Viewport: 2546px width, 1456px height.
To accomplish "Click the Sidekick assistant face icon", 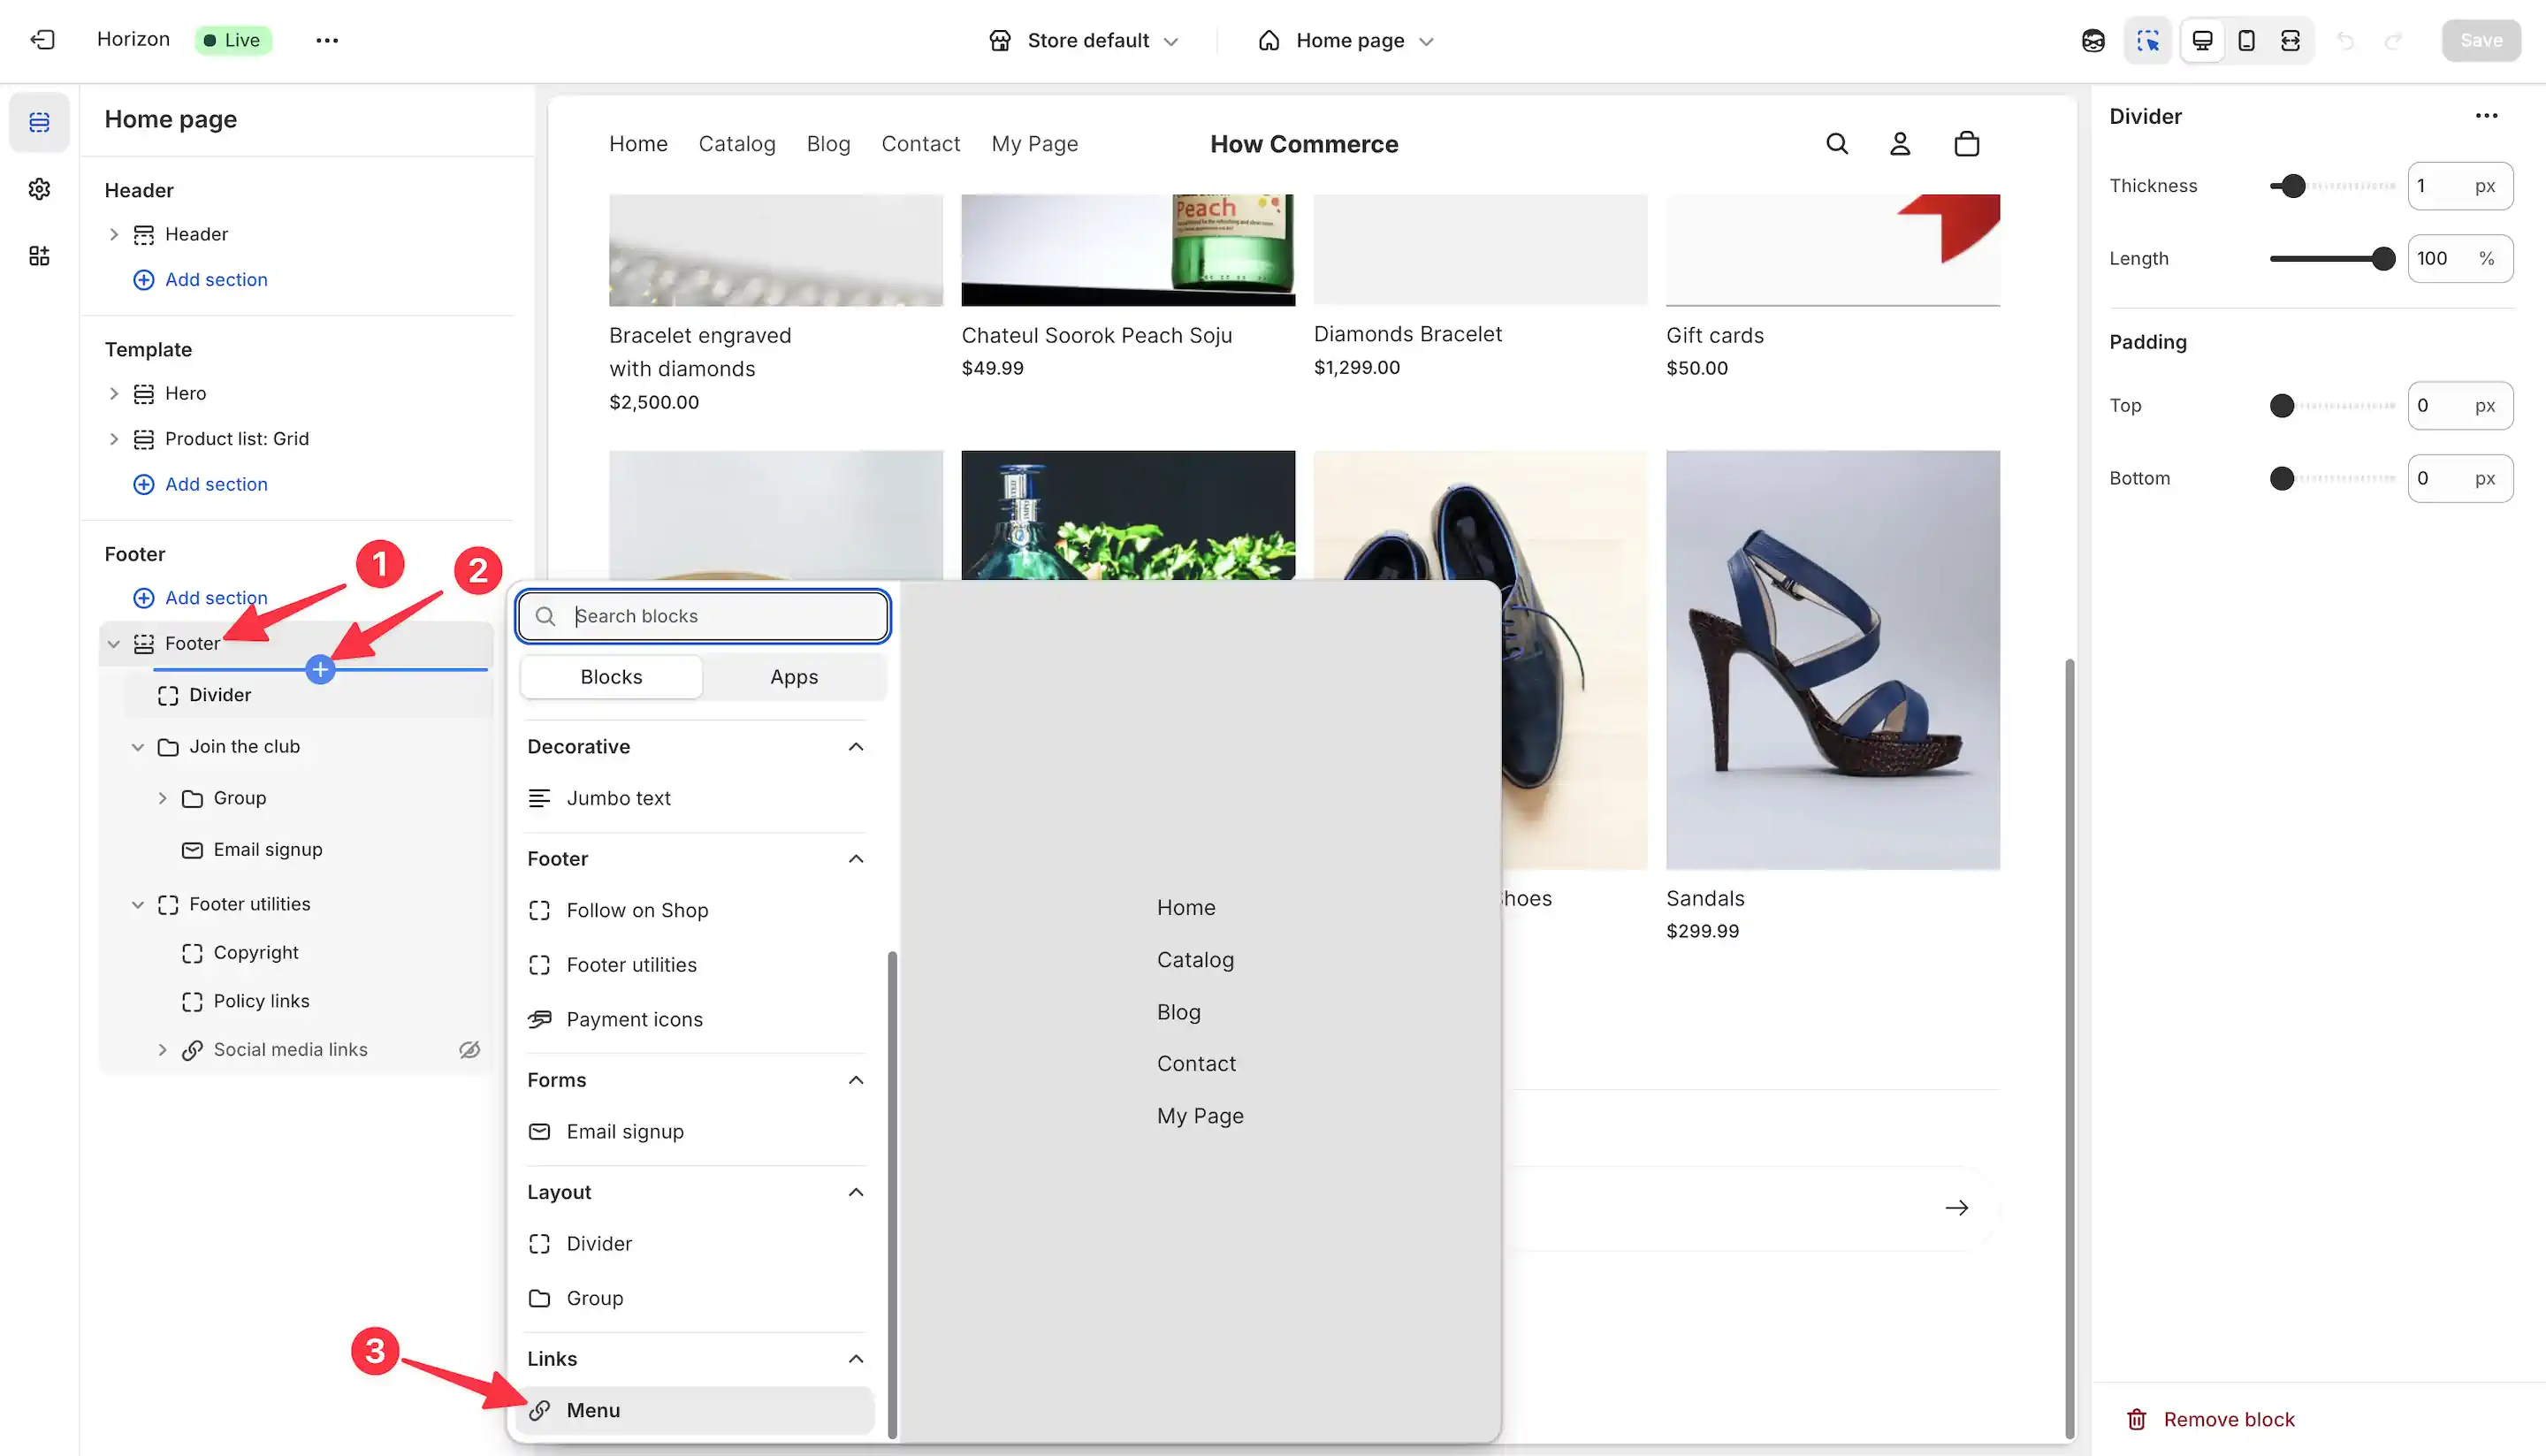I will 2093,40.
